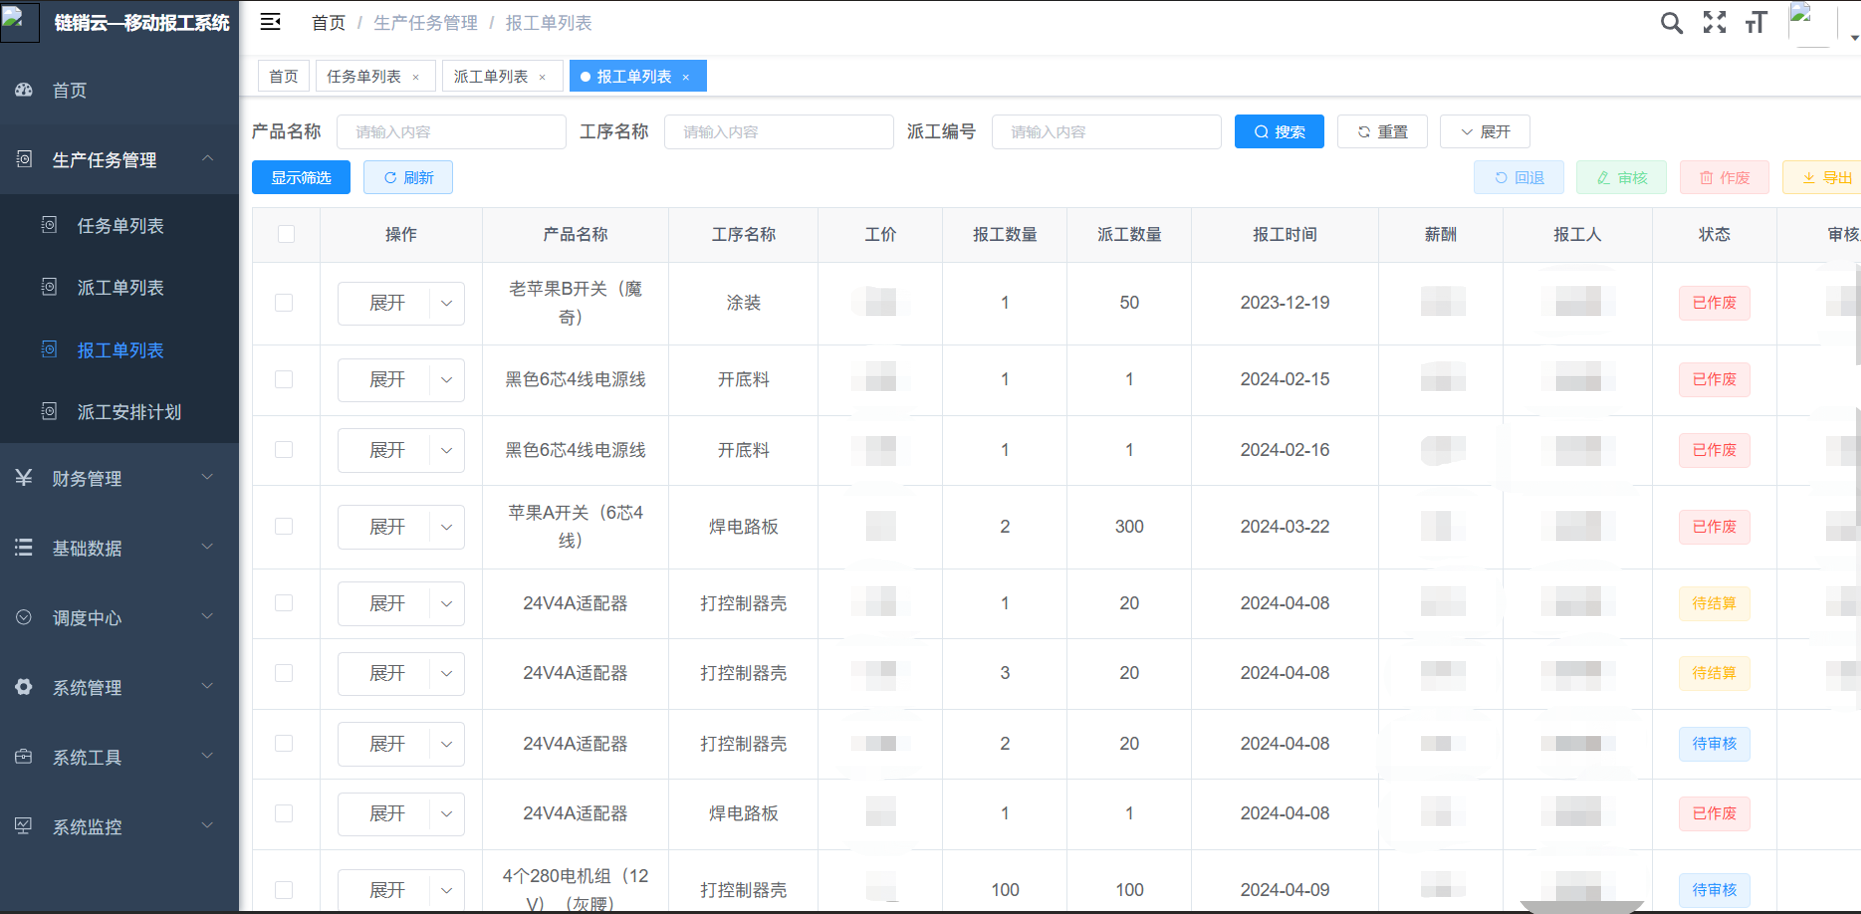Close the 任务单列表 tab
The width and height of the screenshot is (1861, 914).
coord(416,77)
